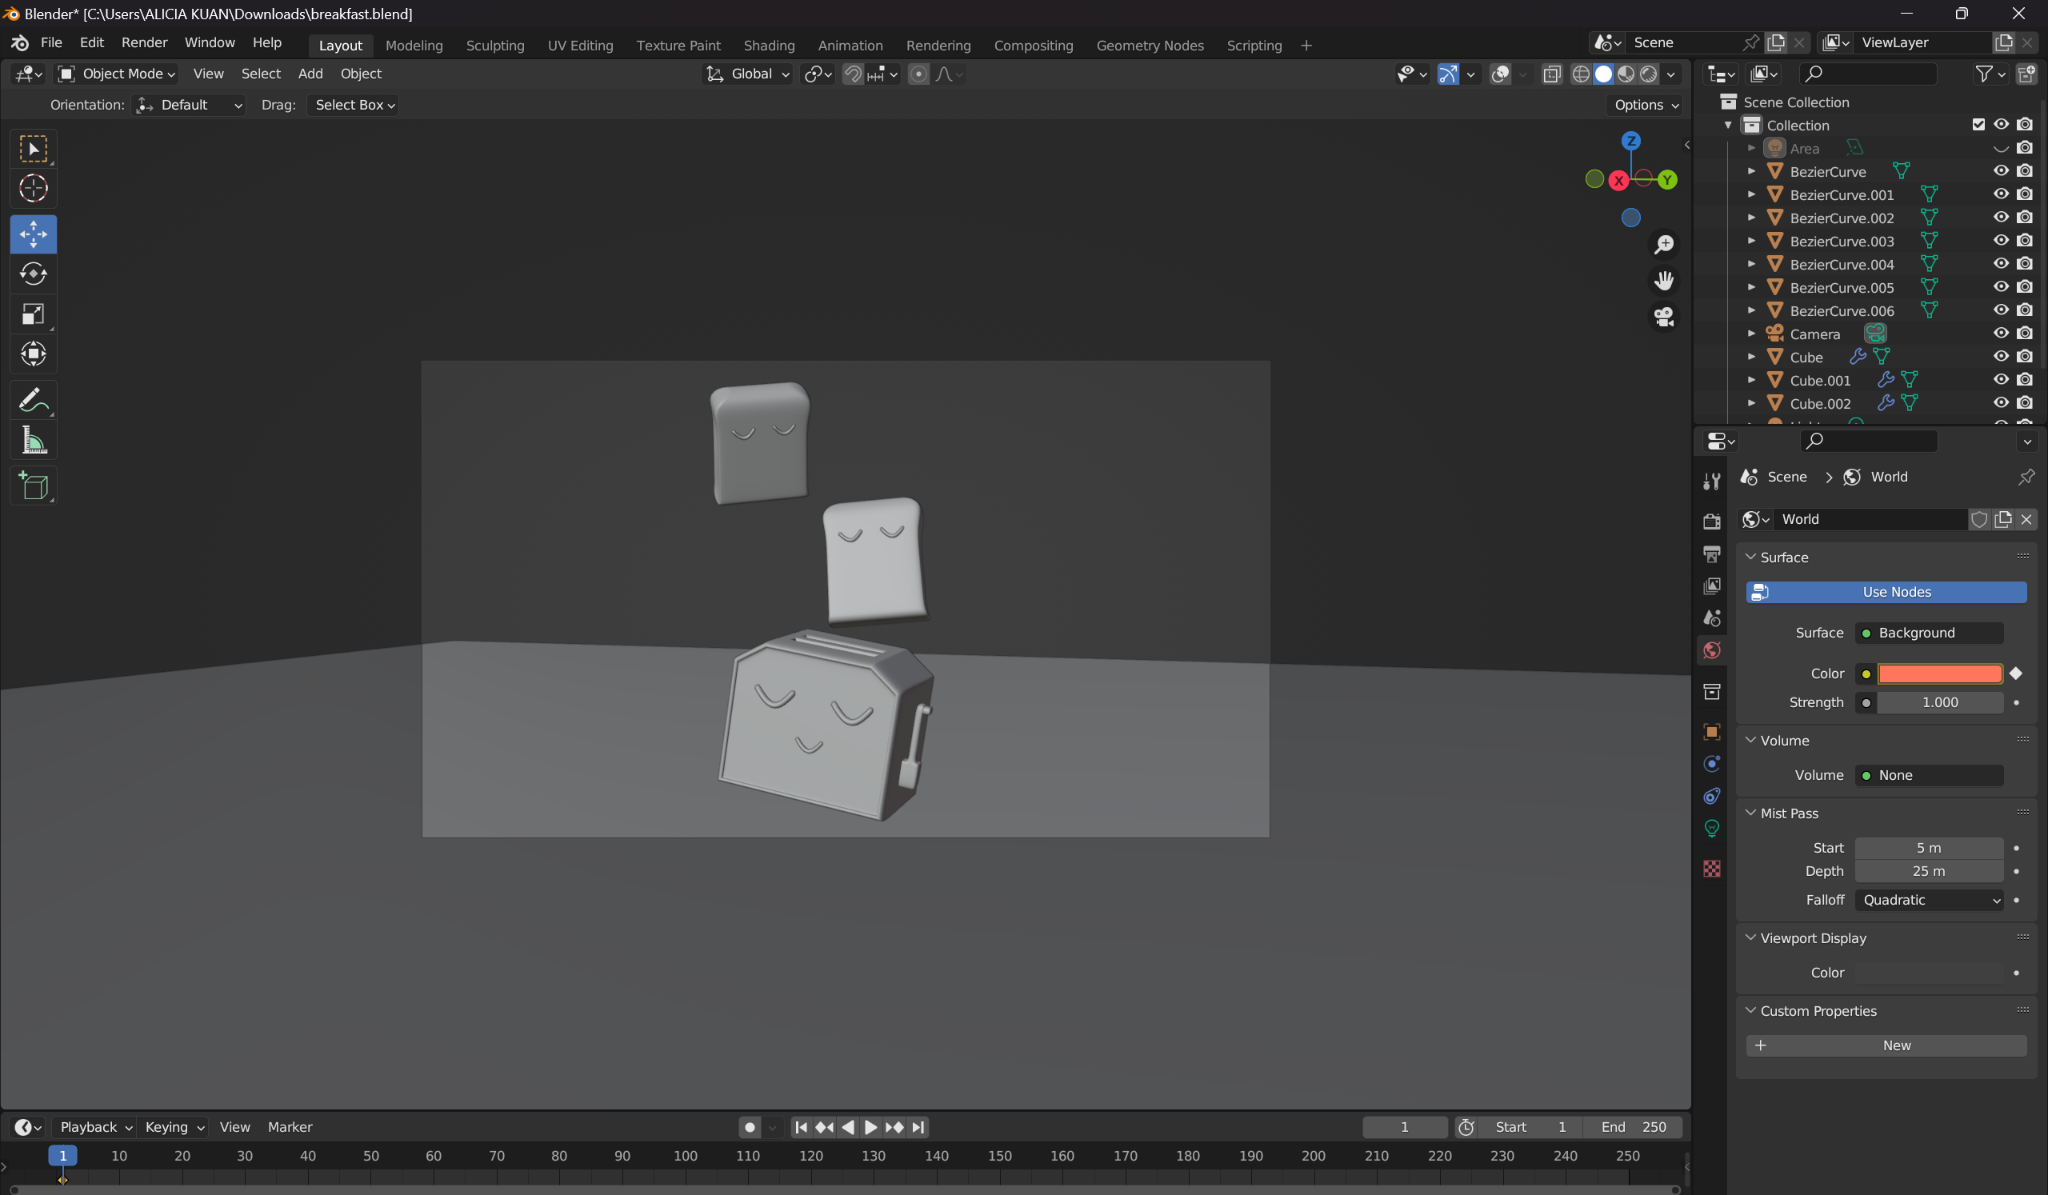Click the Strength 1.000 slider field
The height and width of the screenshot is (1195, 2048).
(1939, 703)
